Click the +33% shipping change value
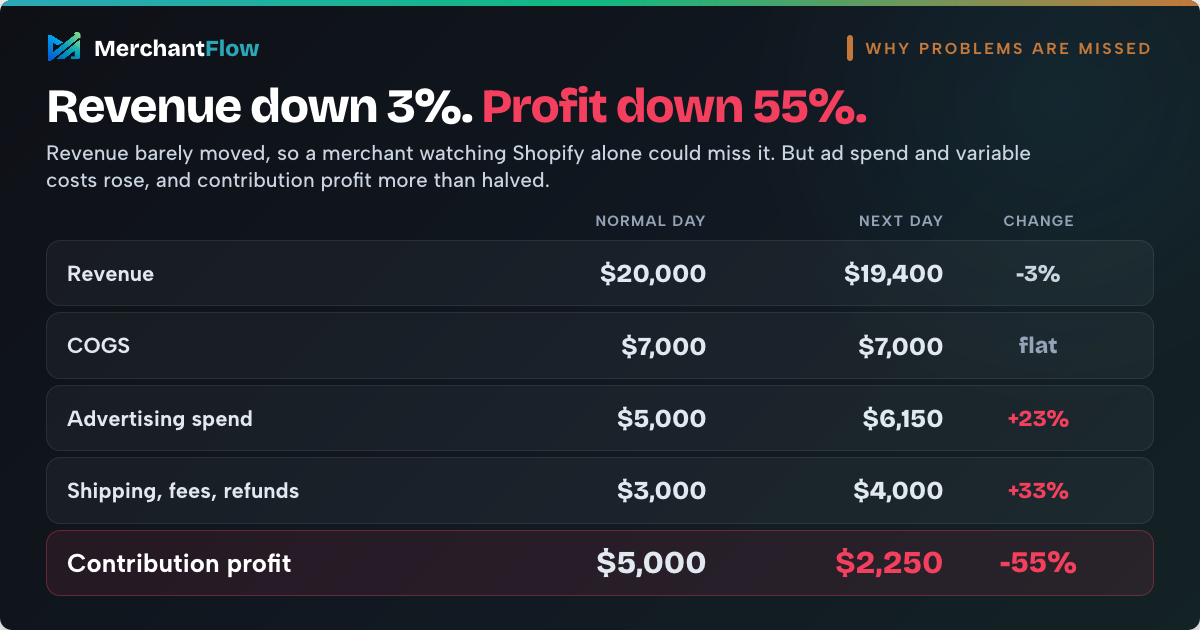 (x=1038, y=491)
